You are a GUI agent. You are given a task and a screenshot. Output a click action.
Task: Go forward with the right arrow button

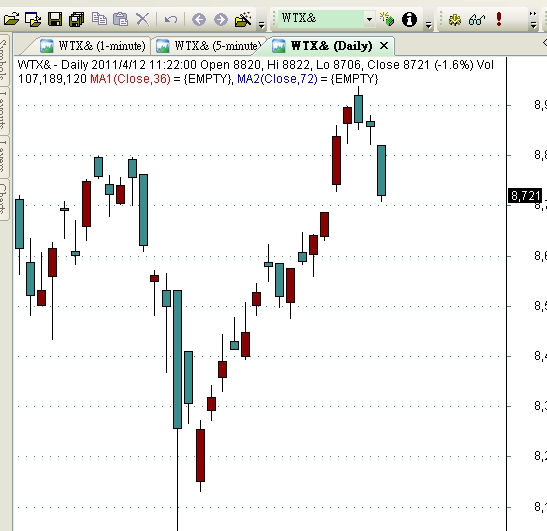220,19
